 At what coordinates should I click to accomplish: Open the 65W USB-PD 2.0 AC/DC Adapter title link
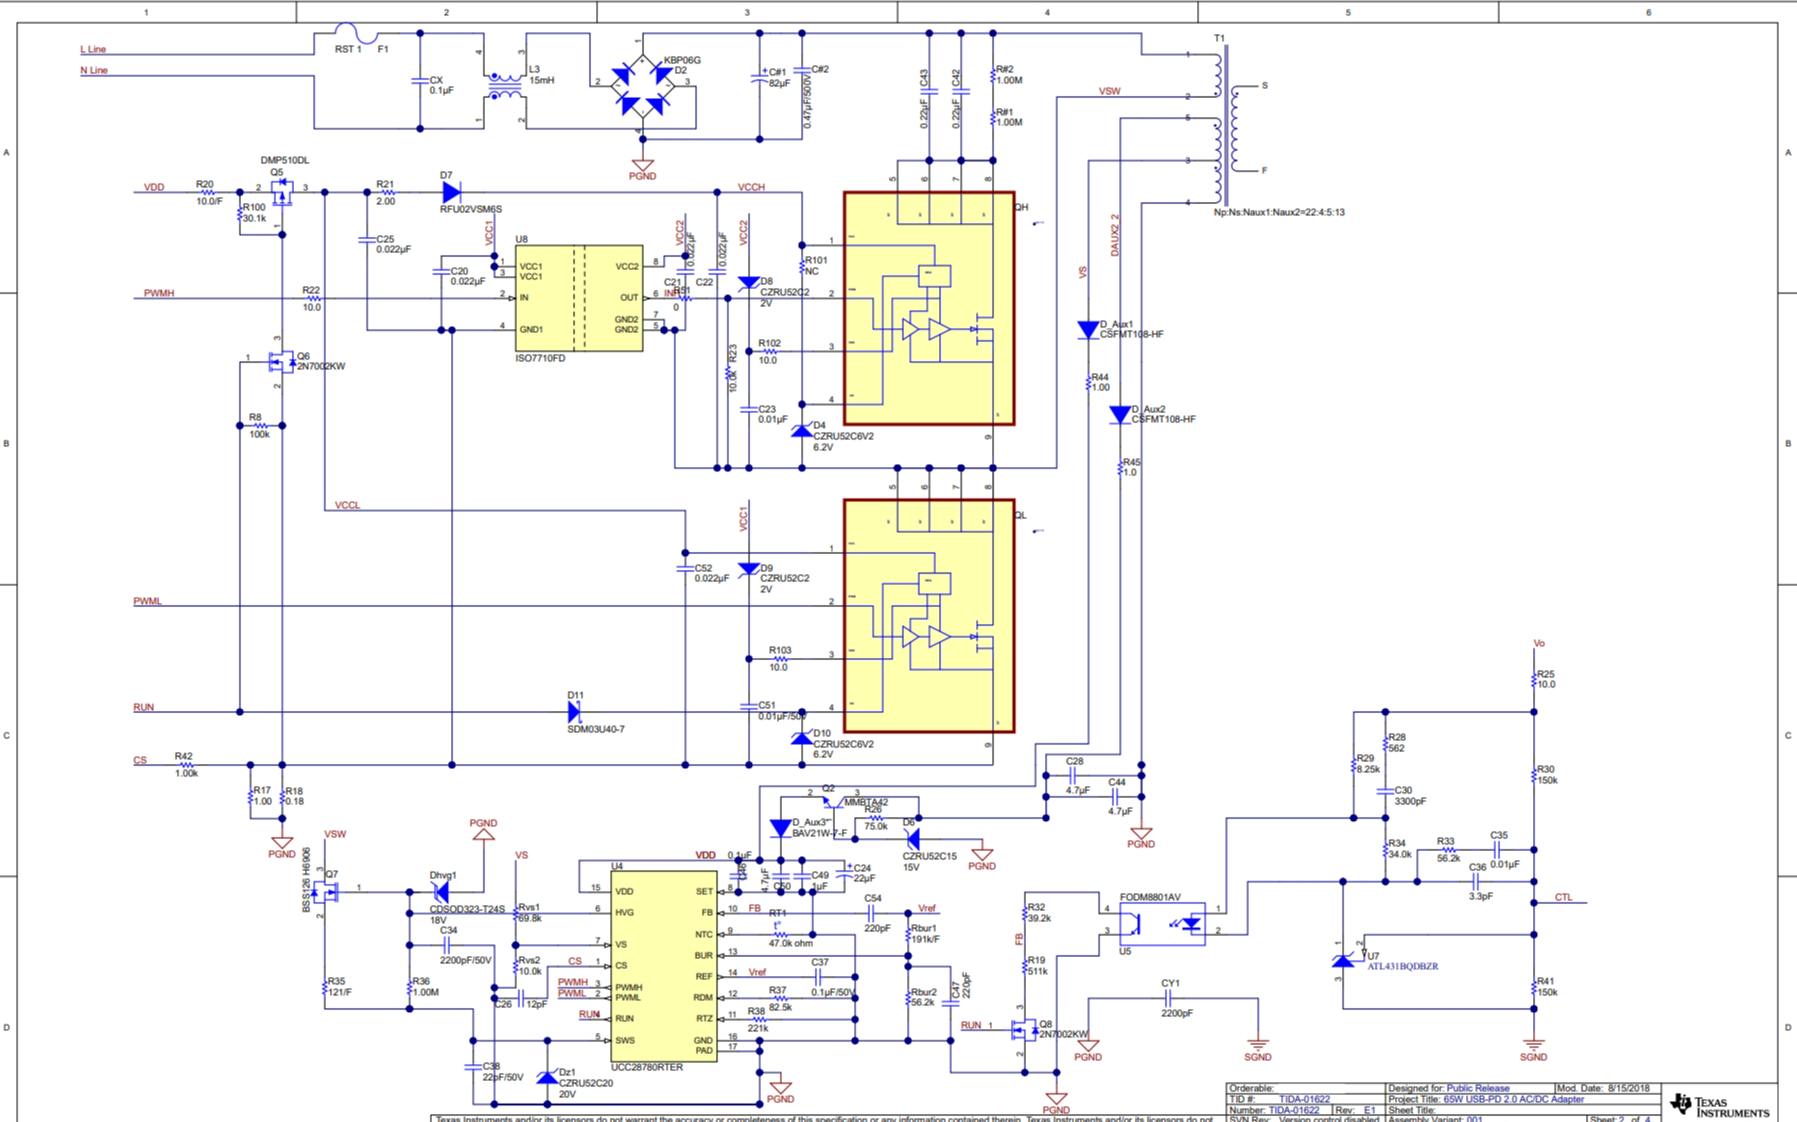pyautogui.click(x=1513, y=1099)
